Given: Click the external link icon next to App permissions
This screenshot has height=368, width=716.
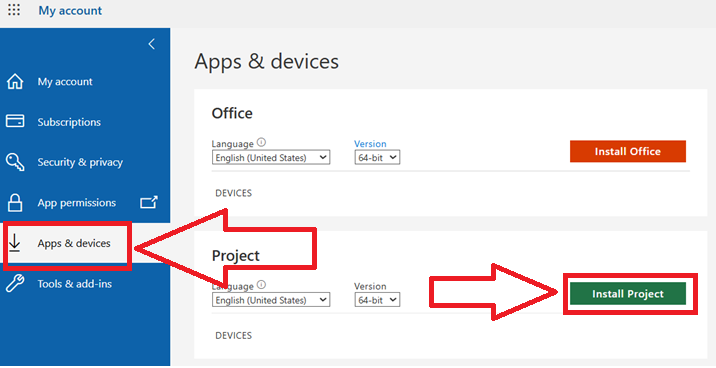Looking at the screenshot, I should coord(149,202).
